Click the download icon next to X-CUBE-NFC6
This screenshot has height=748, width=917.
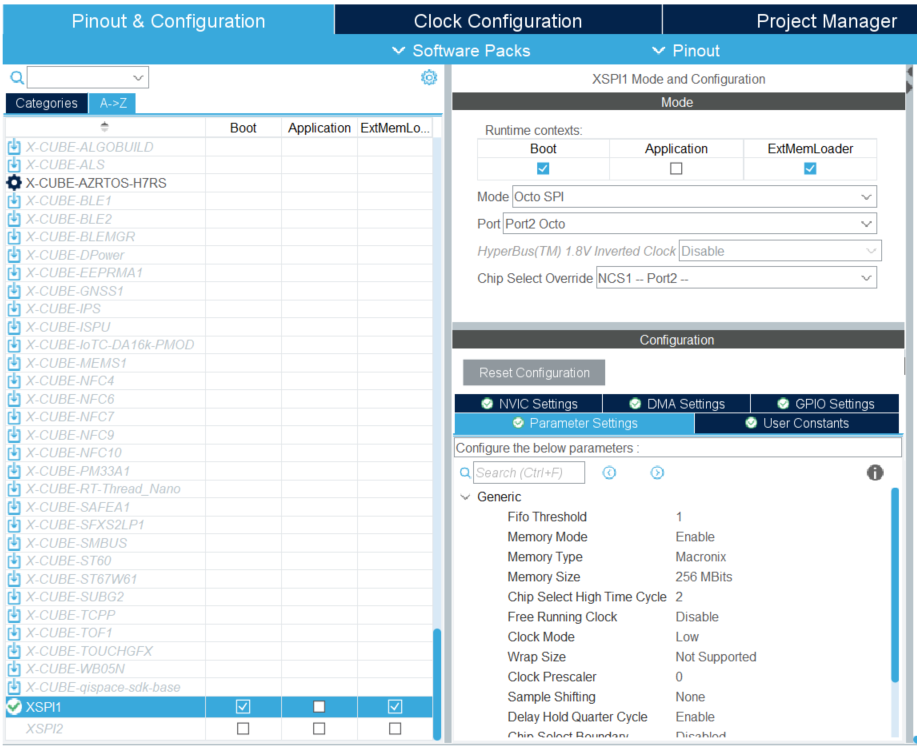[14, 399]
